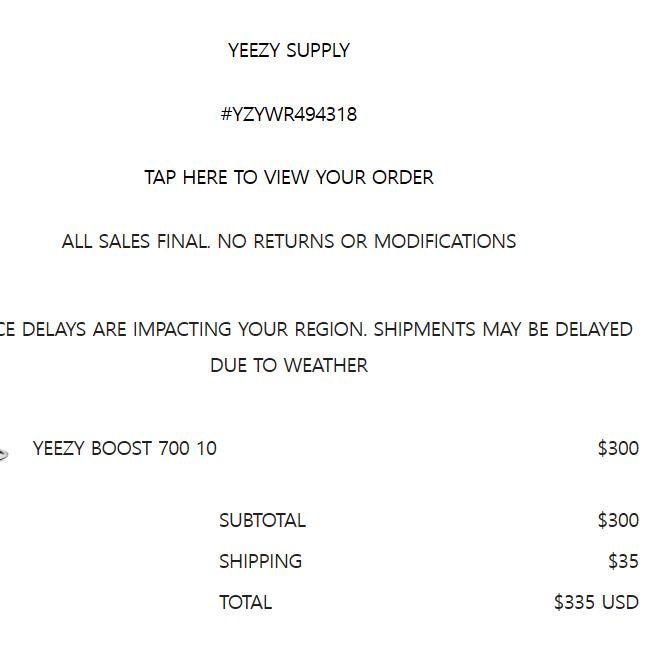
Task: Click the SUBTOTAL label
Action: (262, 521)
